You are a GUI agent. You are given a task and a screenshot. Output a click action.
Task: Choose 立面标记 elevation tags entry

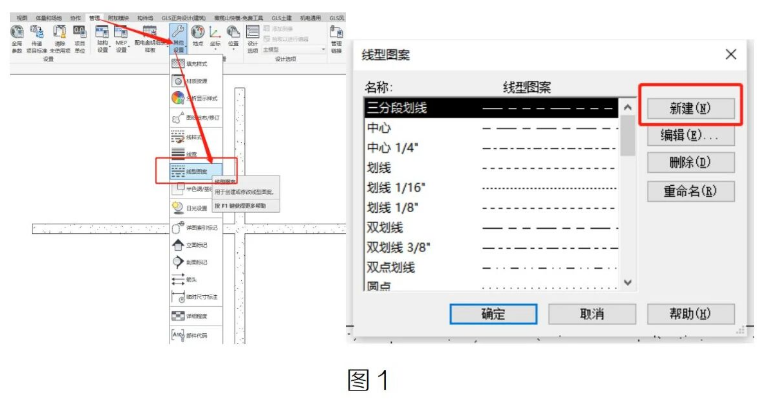[196, 245]
